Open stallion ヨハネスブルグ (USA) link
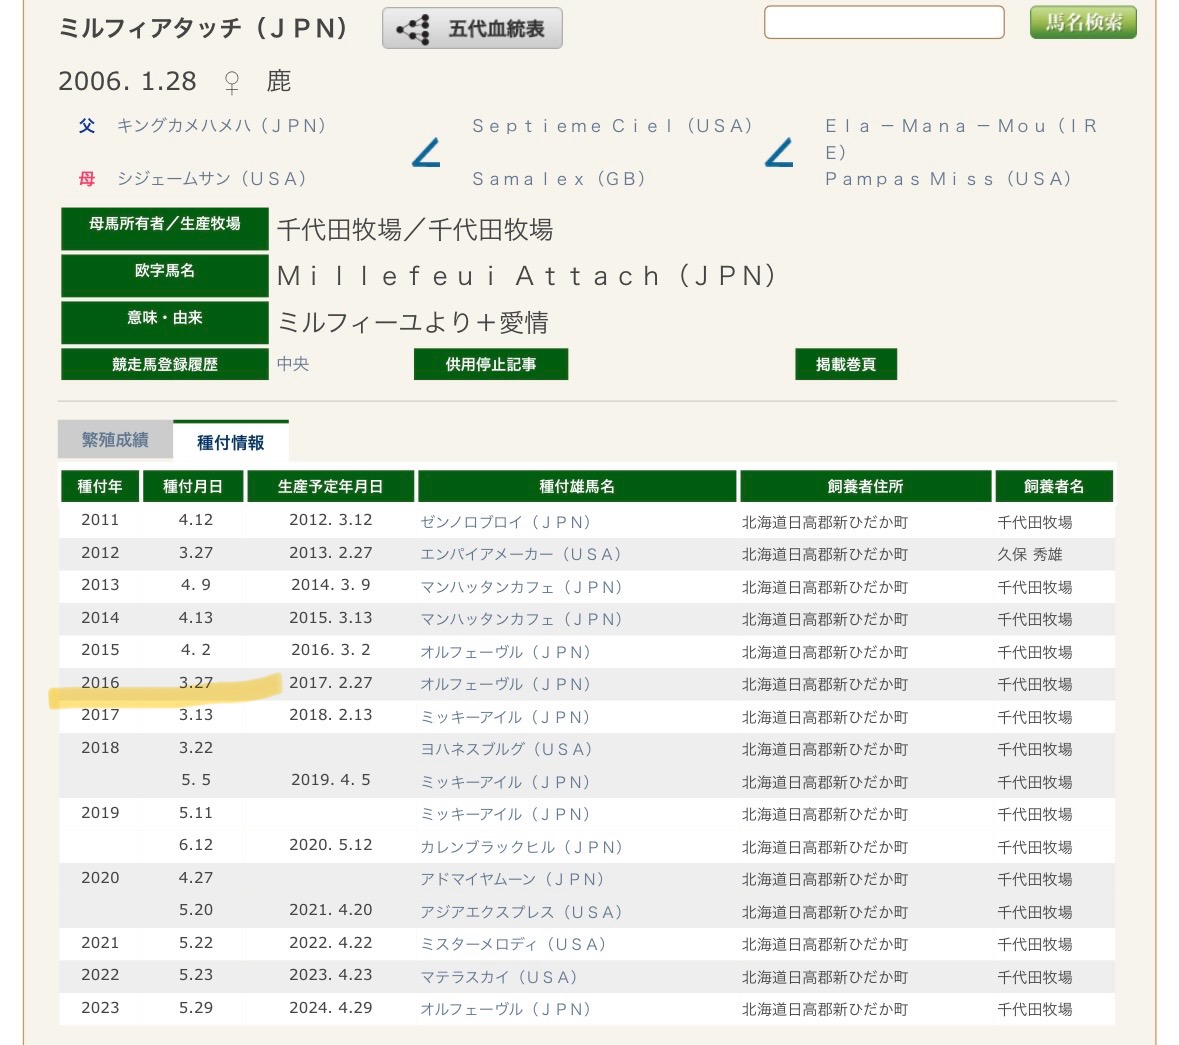1179x1045 pixels. coord(506,749)
